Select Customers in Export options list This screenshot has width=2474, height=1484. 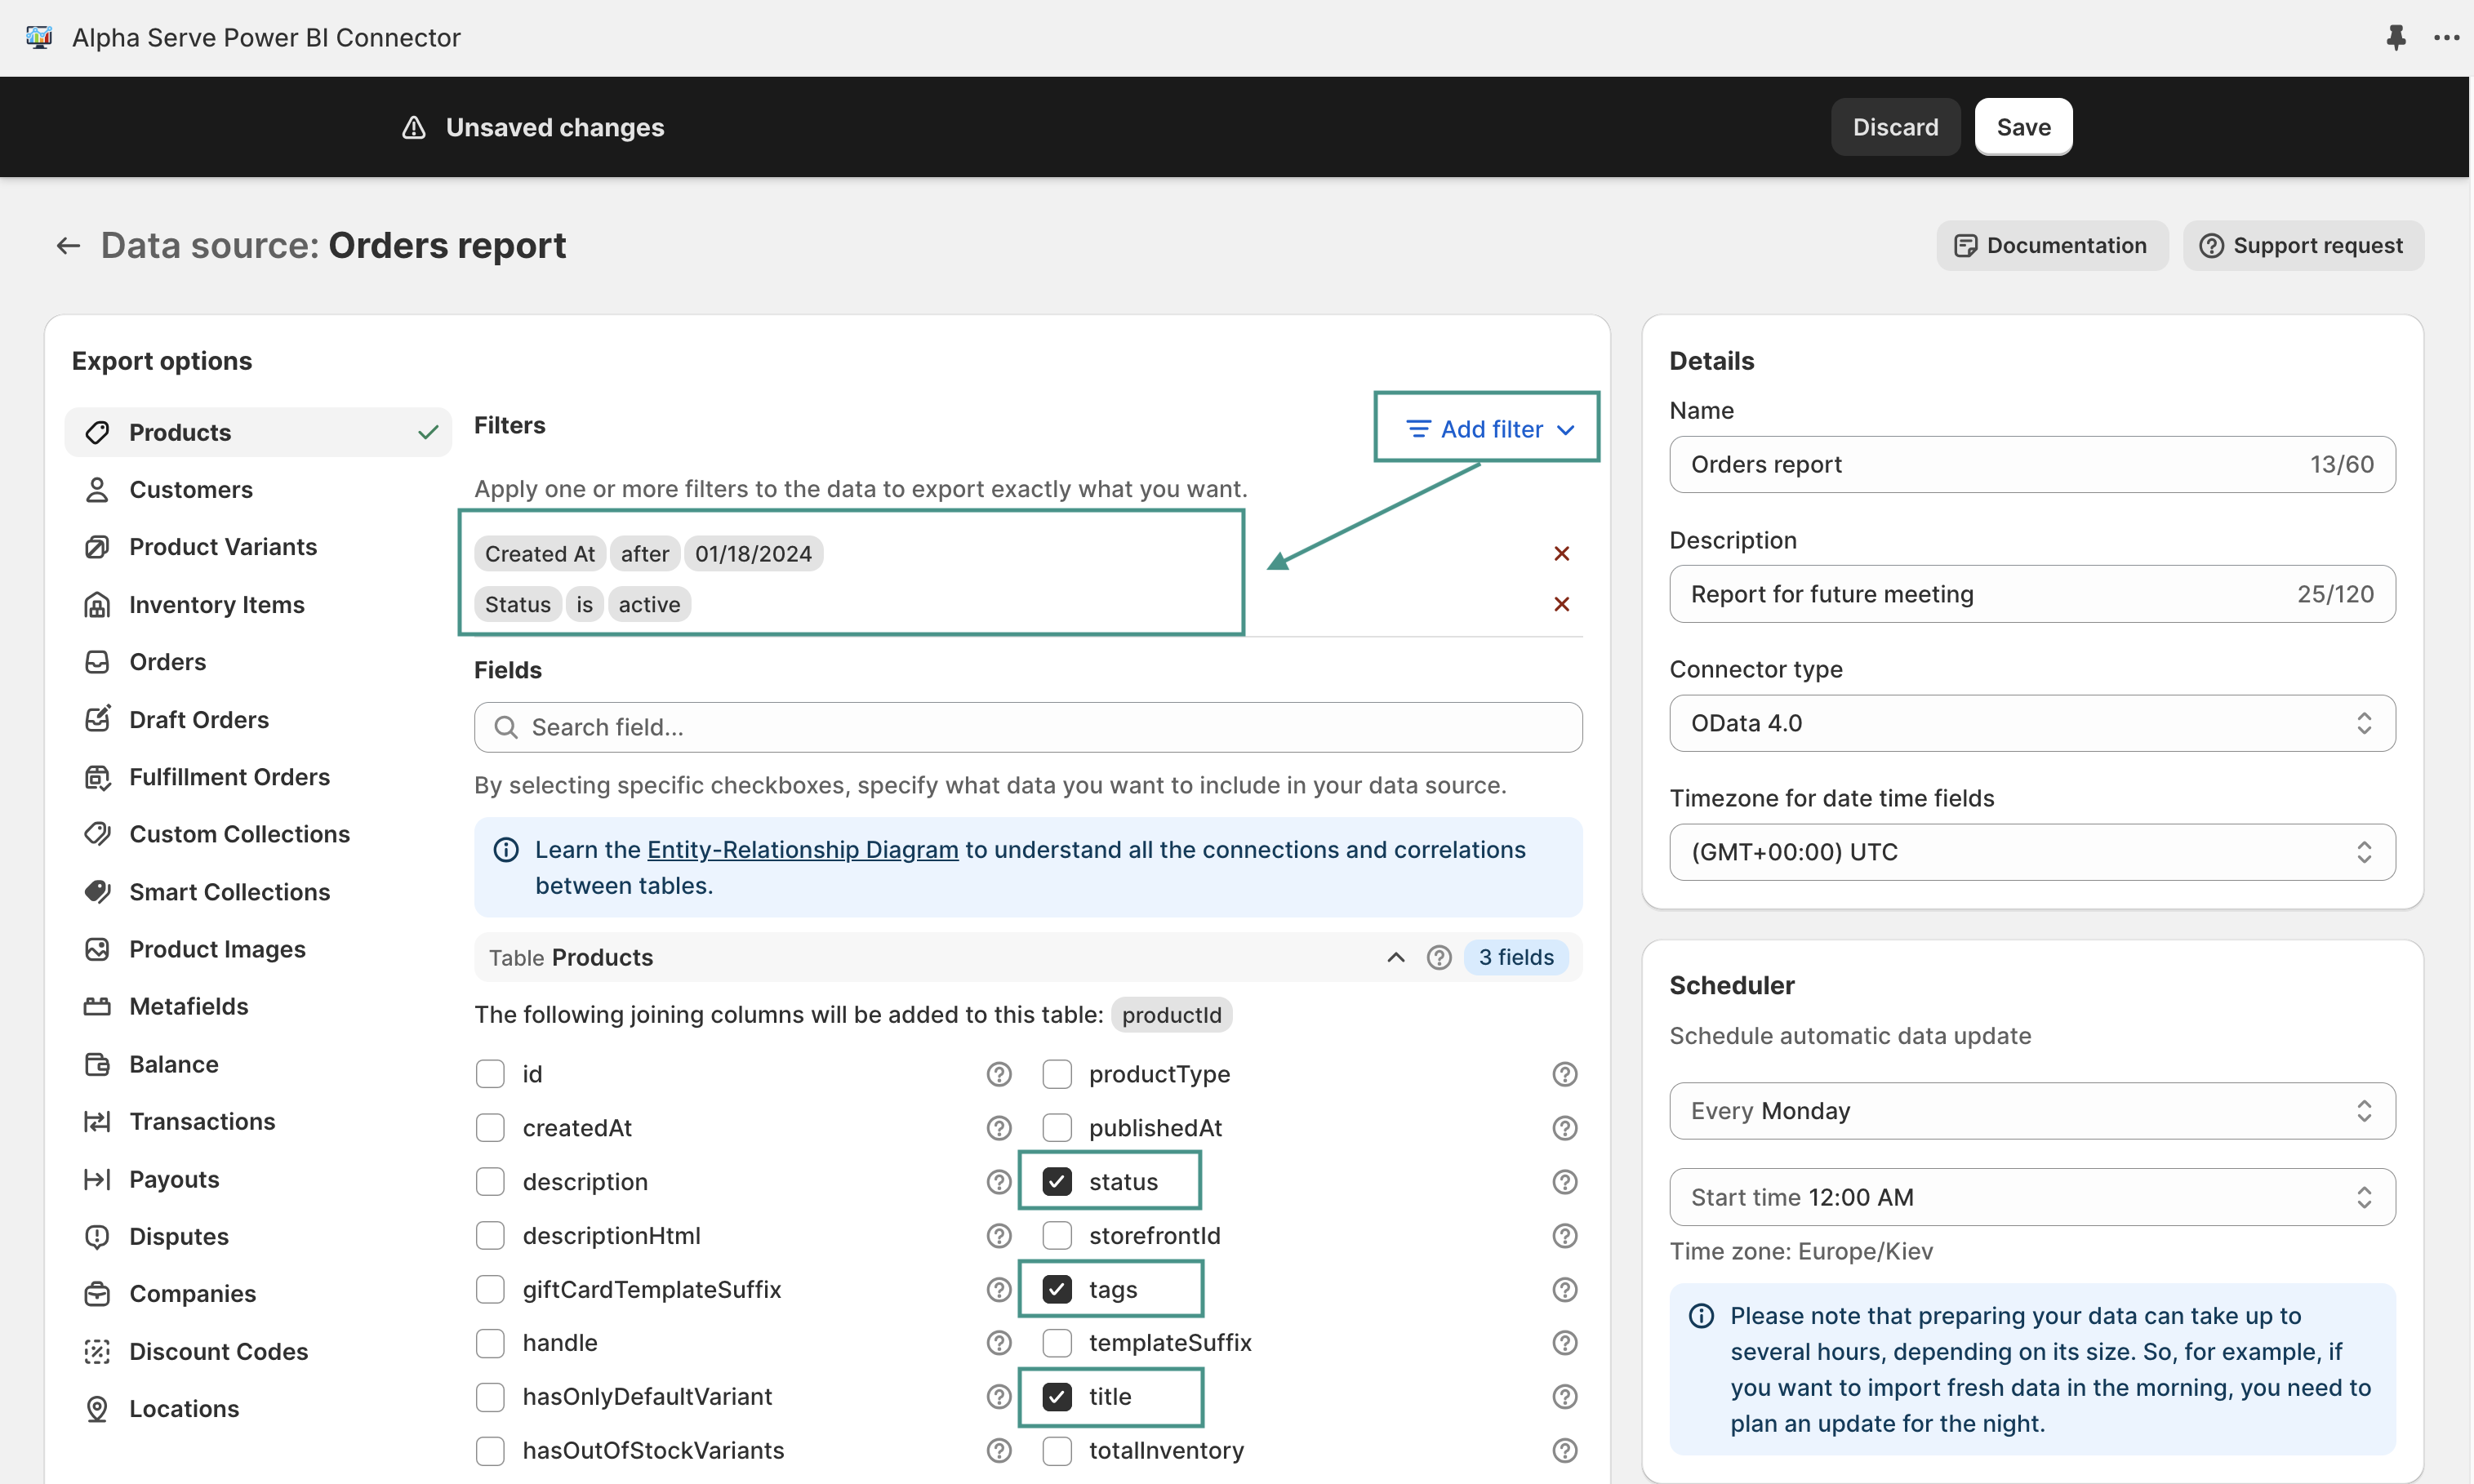click(190, 490)
